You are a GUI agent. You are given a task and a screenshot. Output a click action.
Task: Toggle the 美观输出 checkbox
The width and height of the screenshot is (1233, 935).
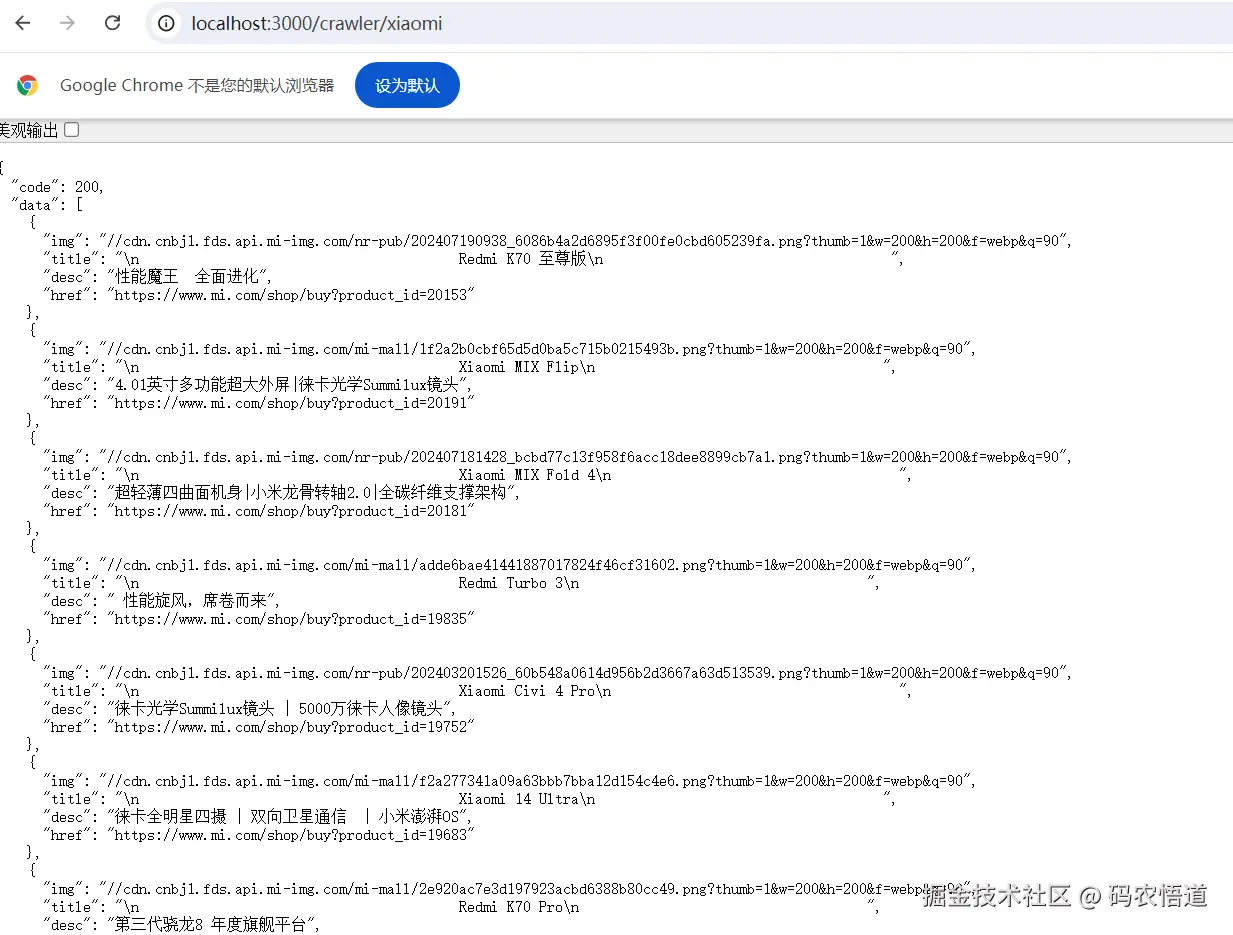(x=72, y=130)
